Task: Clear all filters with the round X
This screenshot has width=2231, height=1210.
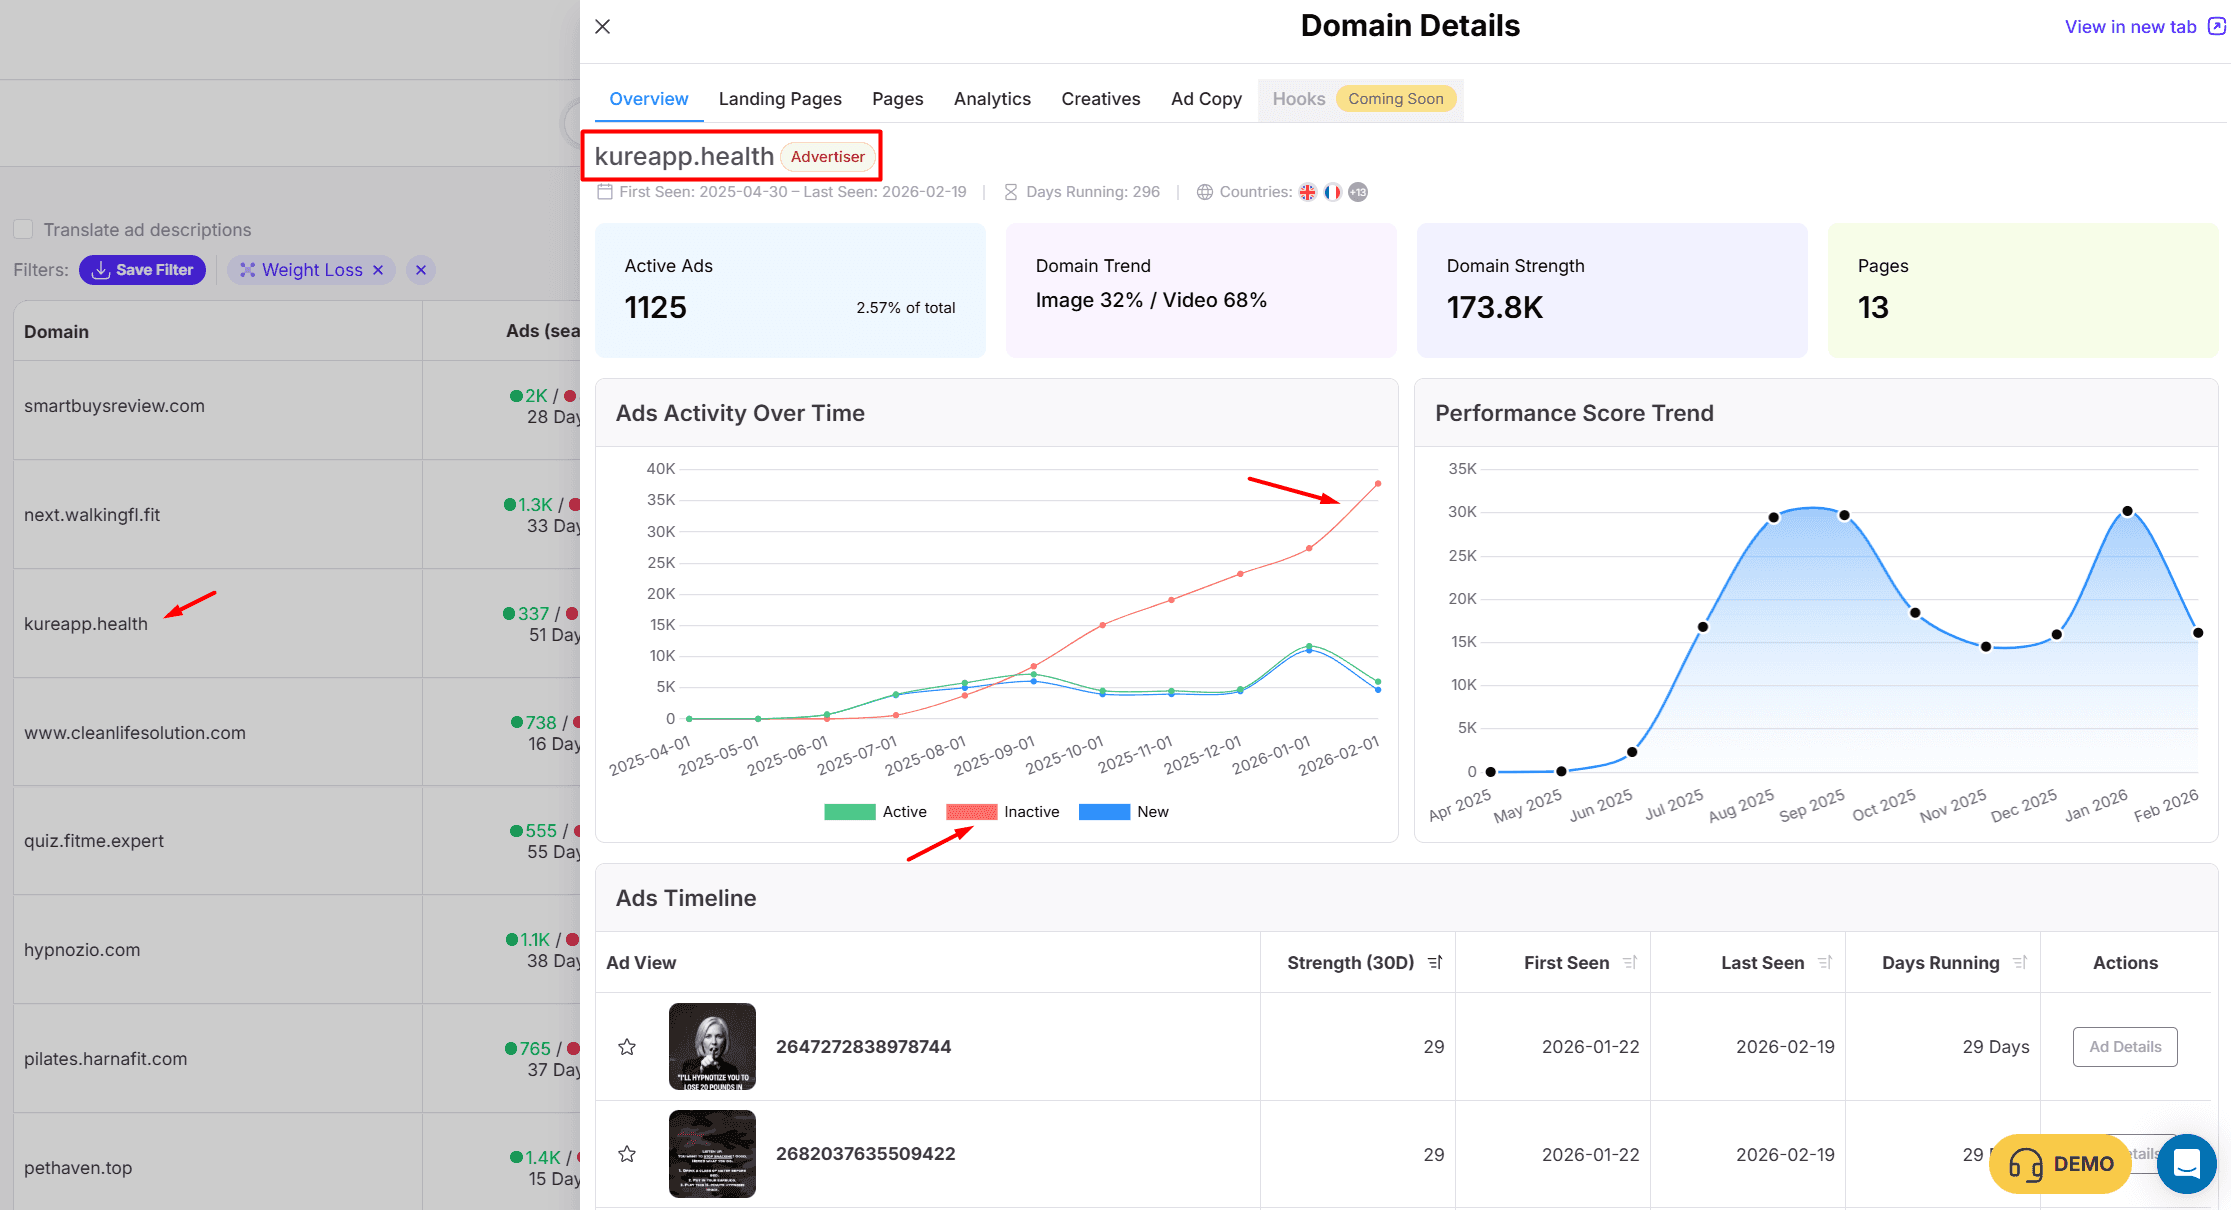Action: point(421,270)
